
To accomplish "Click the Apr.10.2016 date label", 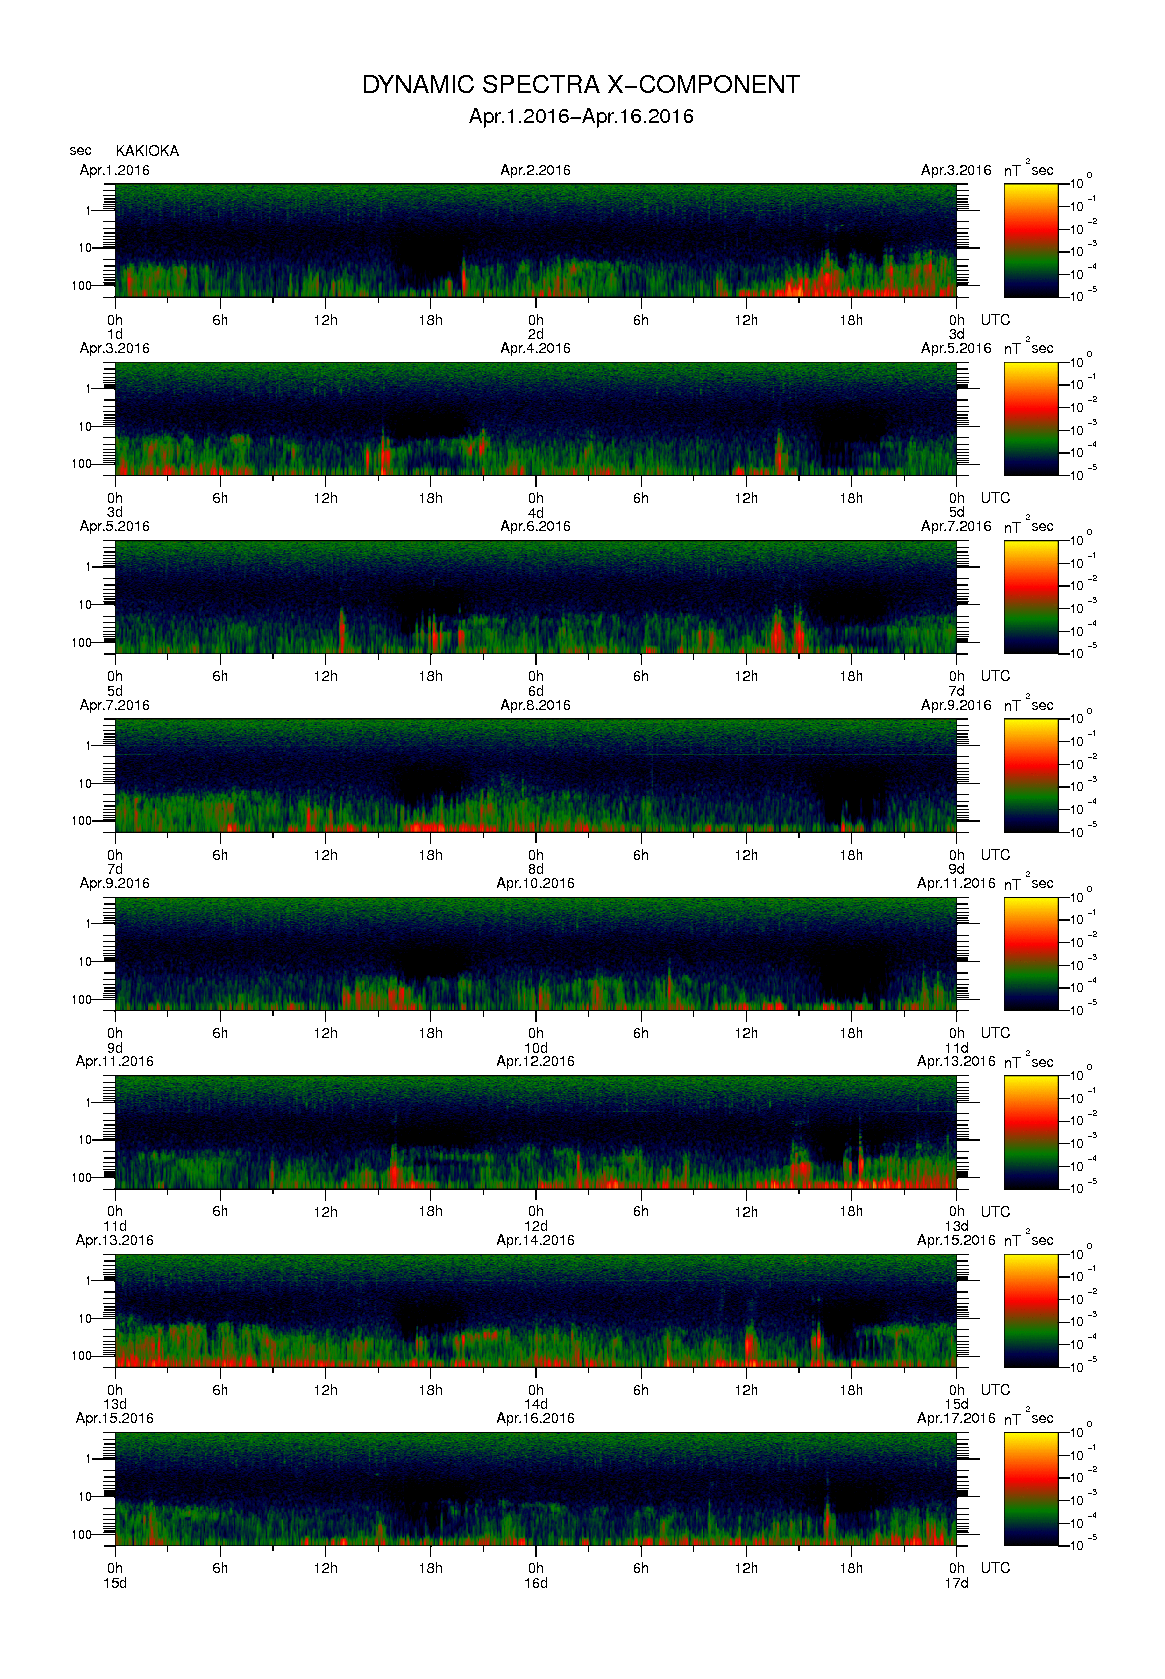I will (x=536, y=883).
